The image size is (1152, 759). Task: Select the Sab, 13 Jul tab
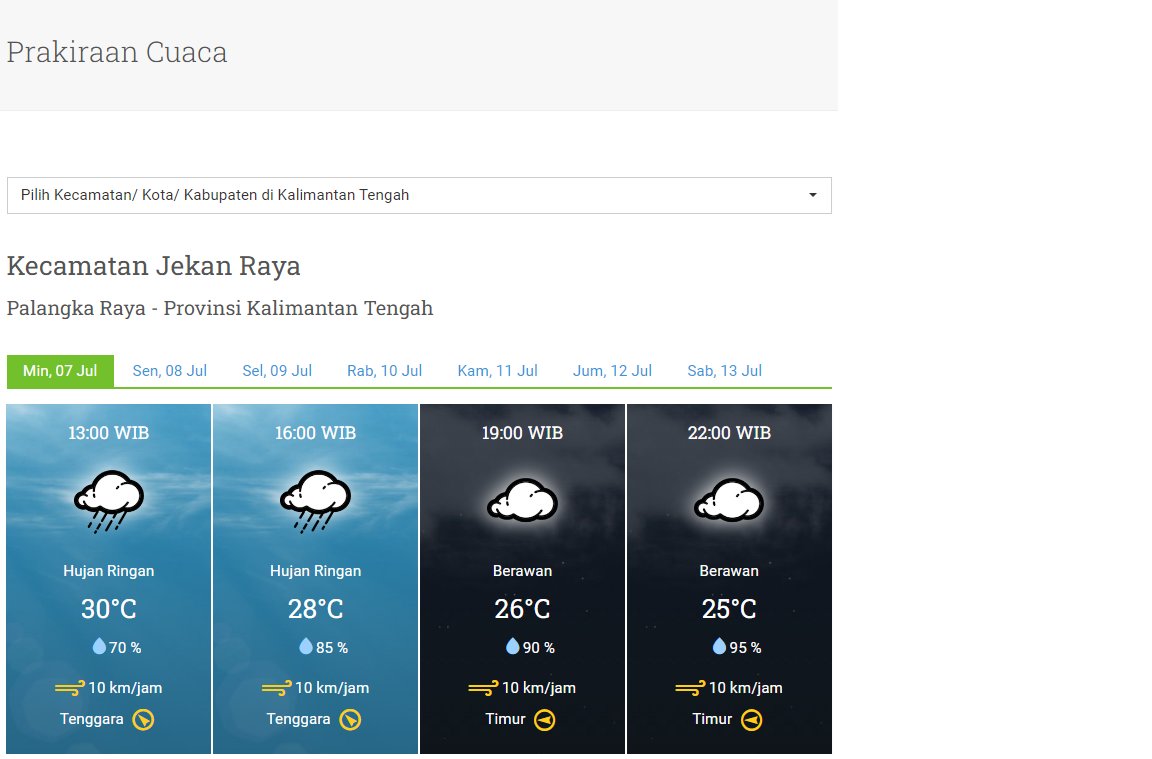pos(724,371)
